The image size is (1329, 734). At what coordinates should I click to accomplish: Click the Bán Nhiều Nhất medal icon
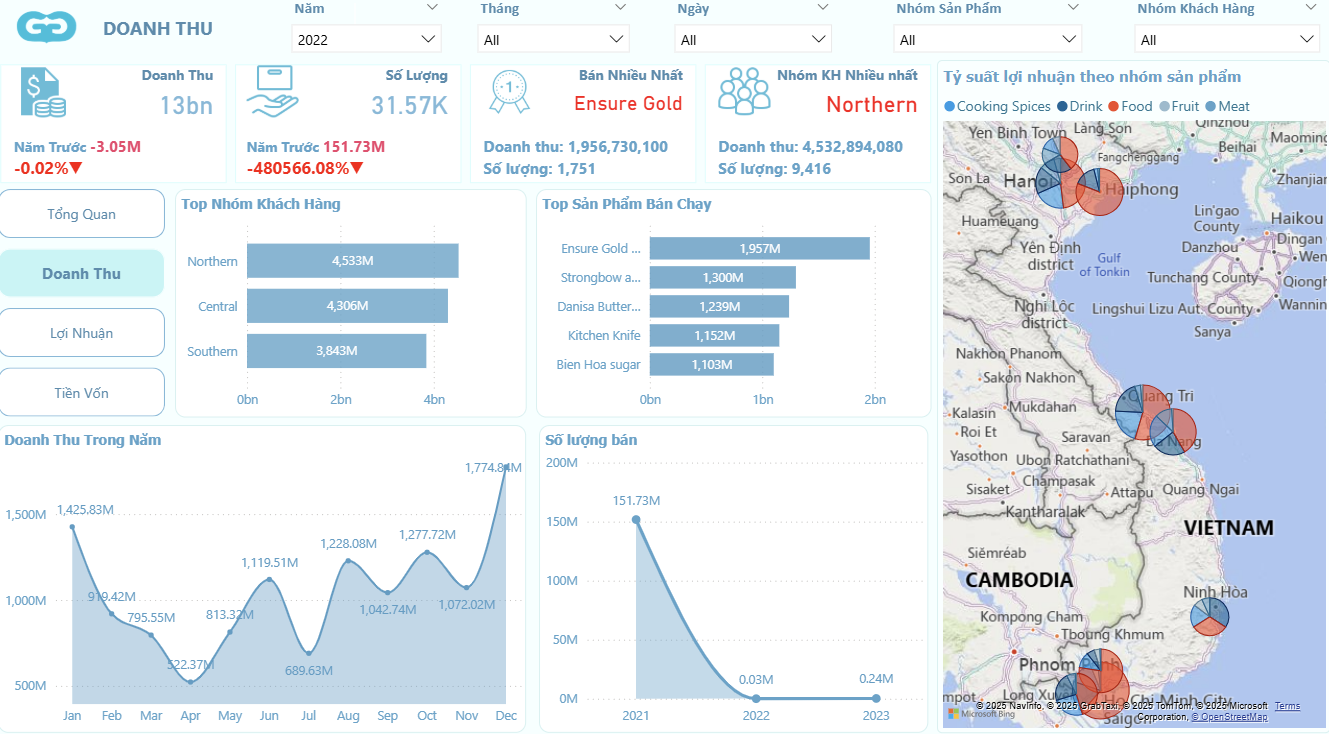509,90
